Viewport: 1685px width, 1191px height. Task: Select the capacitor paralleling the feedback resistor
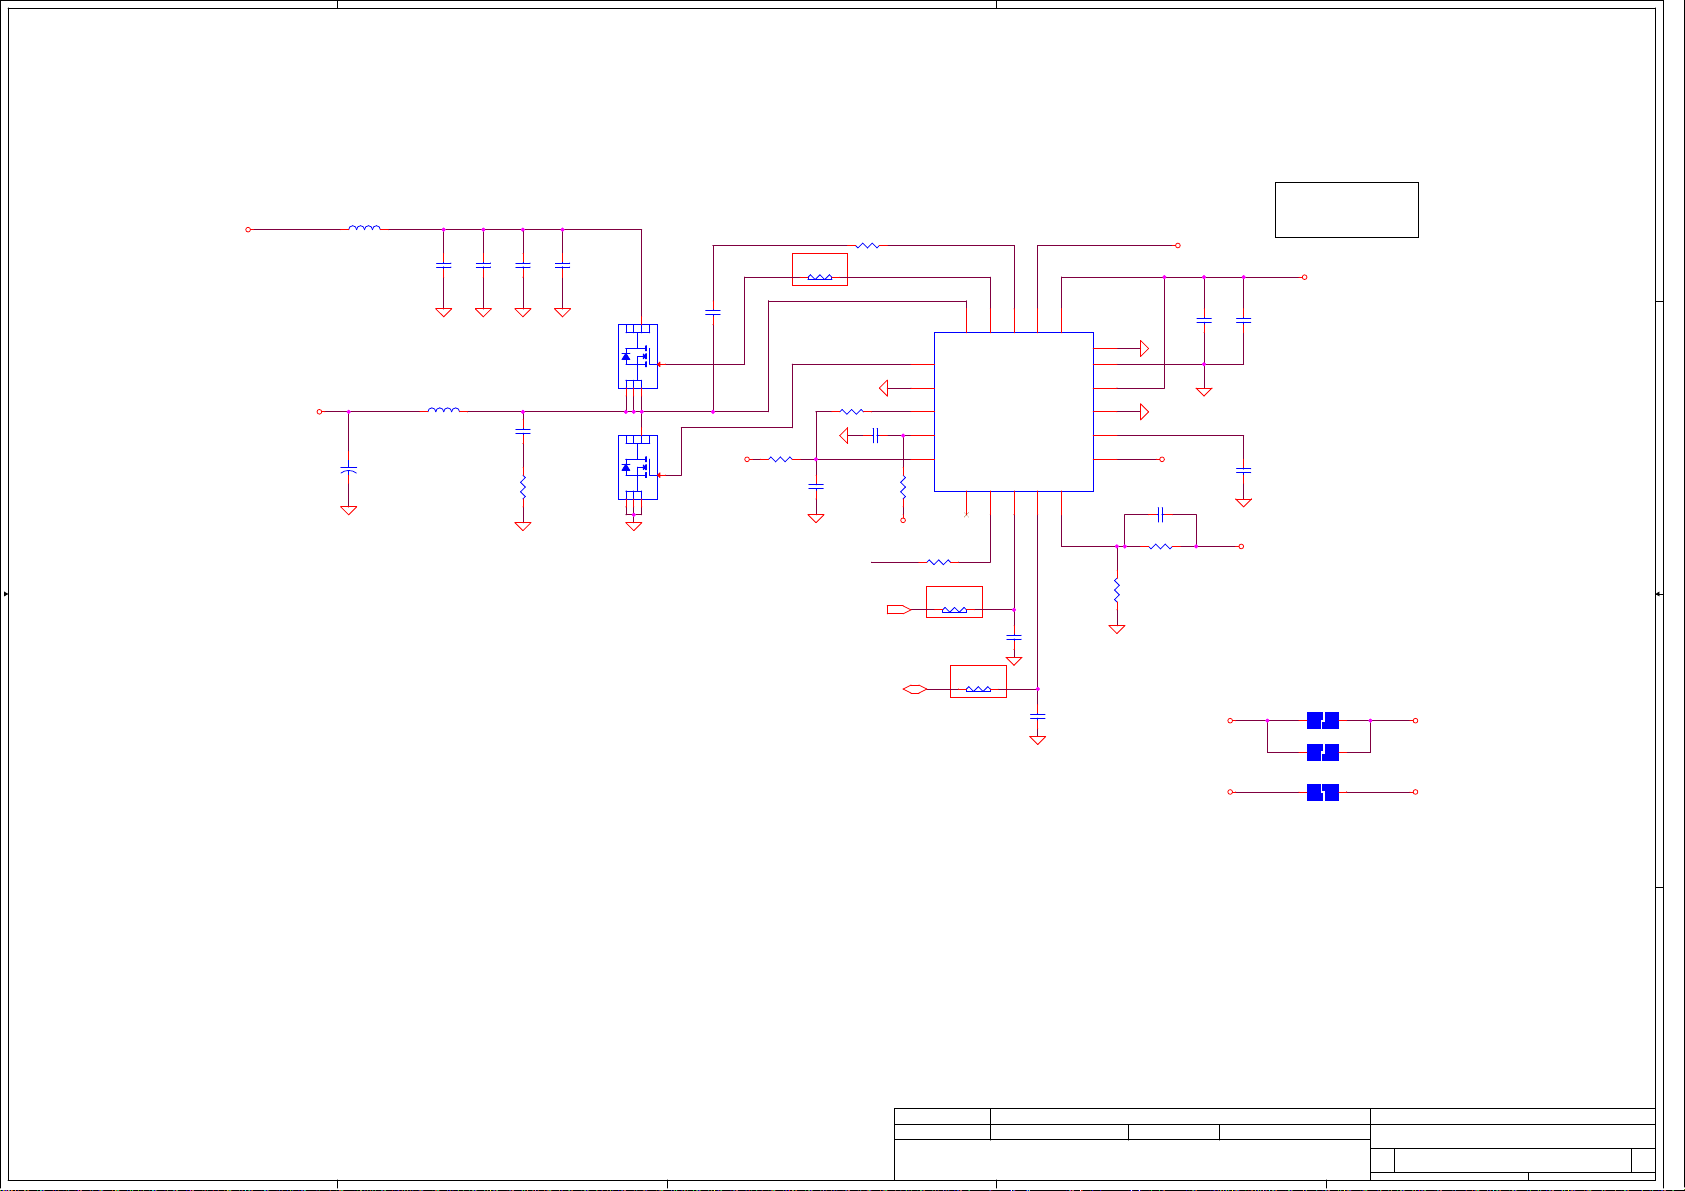[x=1160, y=515]
